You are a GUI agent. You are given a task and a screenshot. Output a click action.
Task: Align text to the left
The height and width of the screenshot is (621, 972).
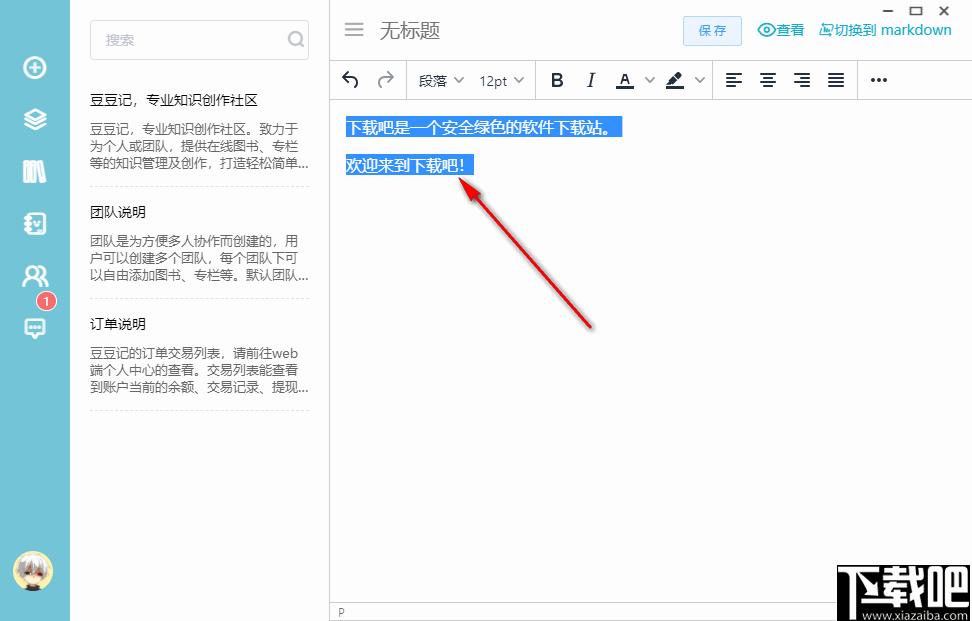(x=734, y=80)
